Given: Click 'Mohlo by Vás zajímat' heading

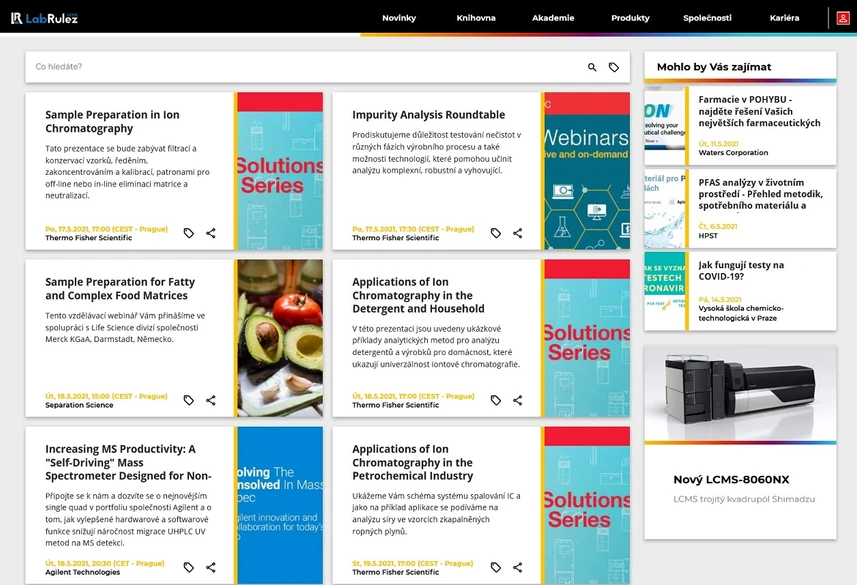Looking at the screenshot, I should pos(714,67).
